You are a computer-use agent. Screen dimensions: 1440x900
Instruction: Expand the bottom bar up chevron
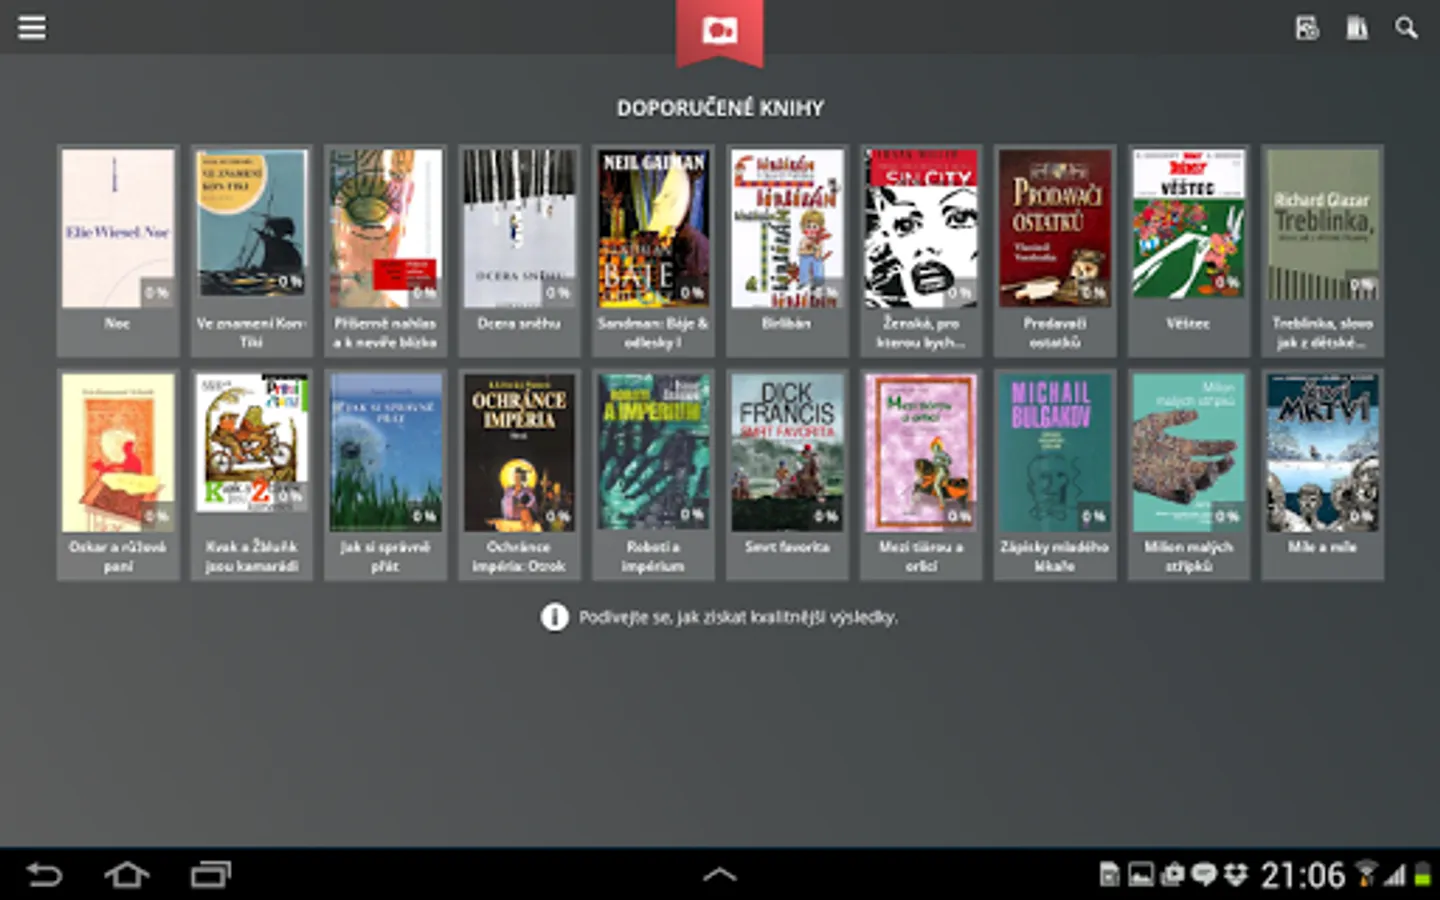[x=720, y=875]
